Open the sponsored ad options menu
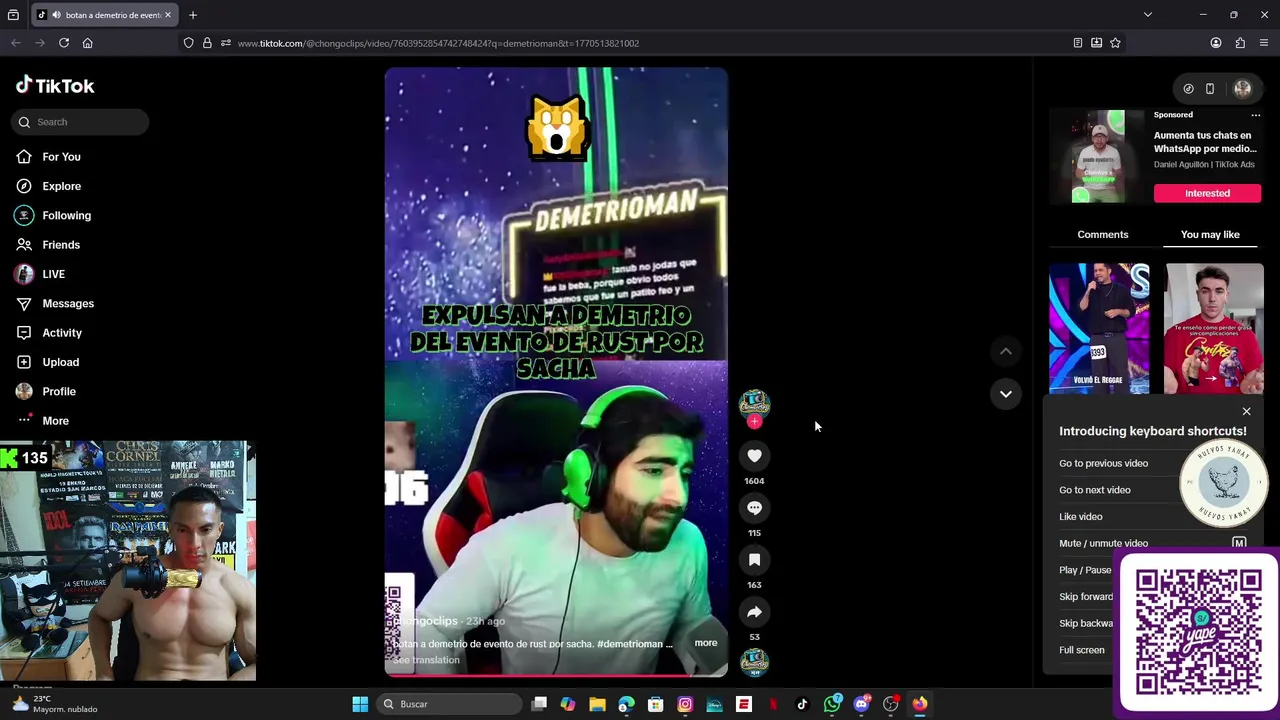Viewport: 1280px width, 720px height. pyautogui.click(x=1255, y=115)
